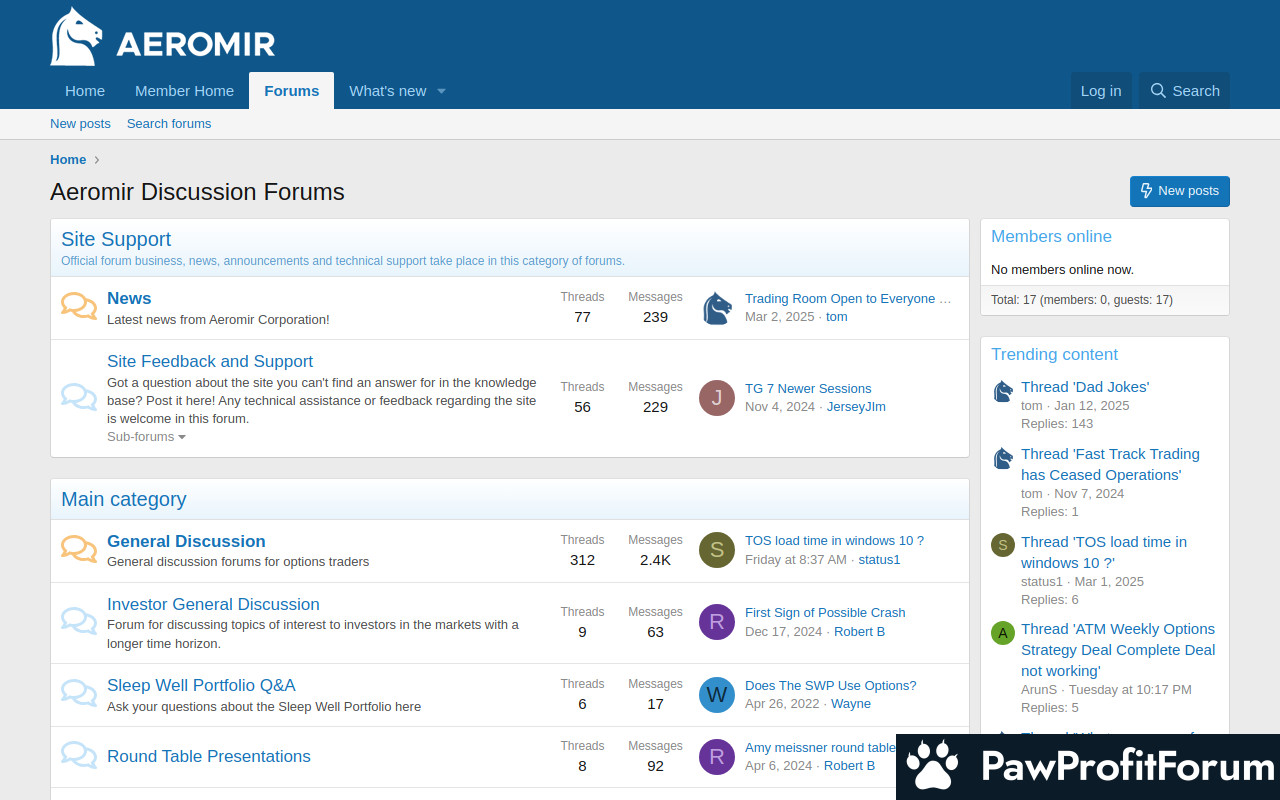This screenshot has width=1280, height=800.
Task: Open Sleep Well Portfolio Q&A forum
Action: coord(201,685)
